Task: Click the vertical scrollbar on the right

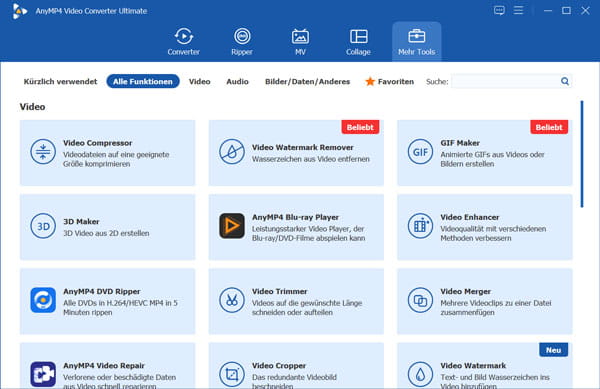Action: [582, 154]
